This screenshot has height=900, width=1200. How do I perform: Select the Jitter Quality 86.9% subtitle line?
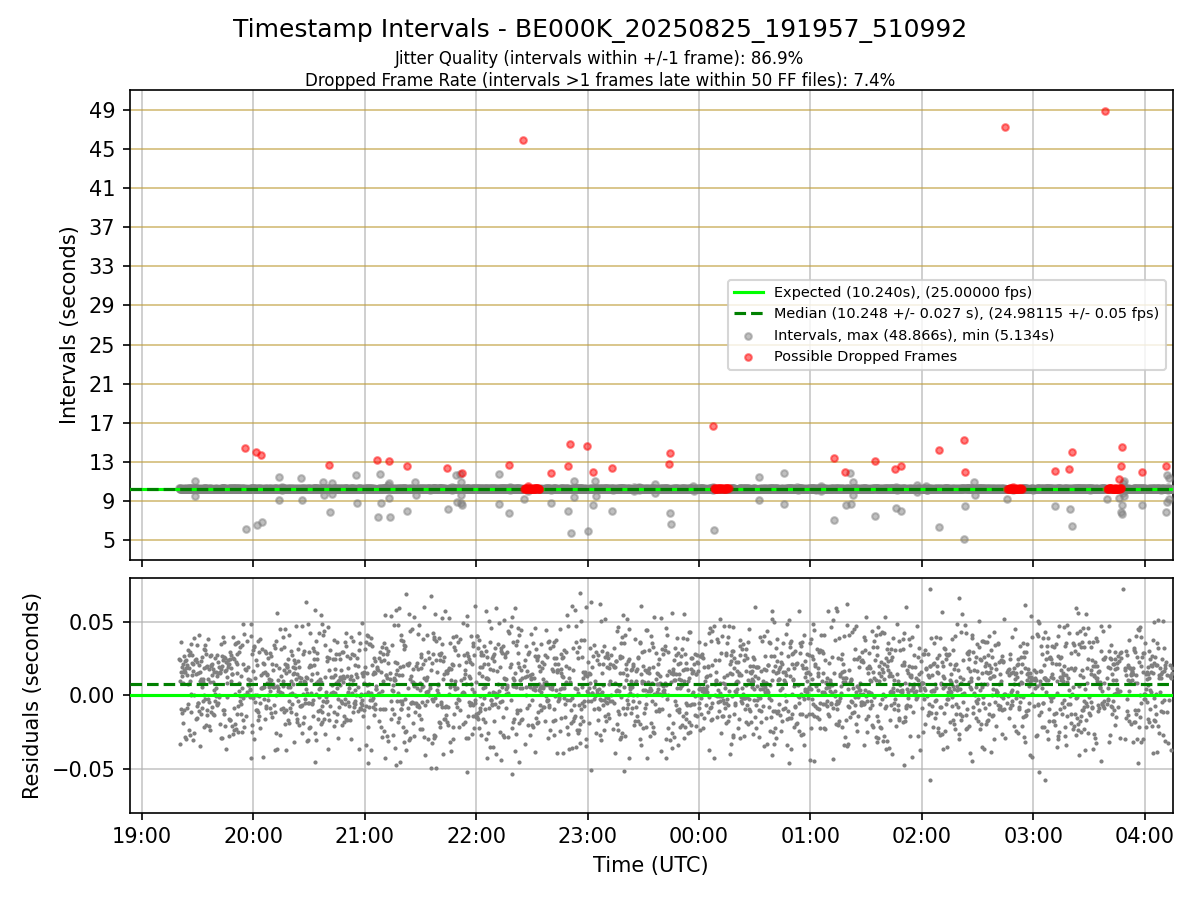600,58
